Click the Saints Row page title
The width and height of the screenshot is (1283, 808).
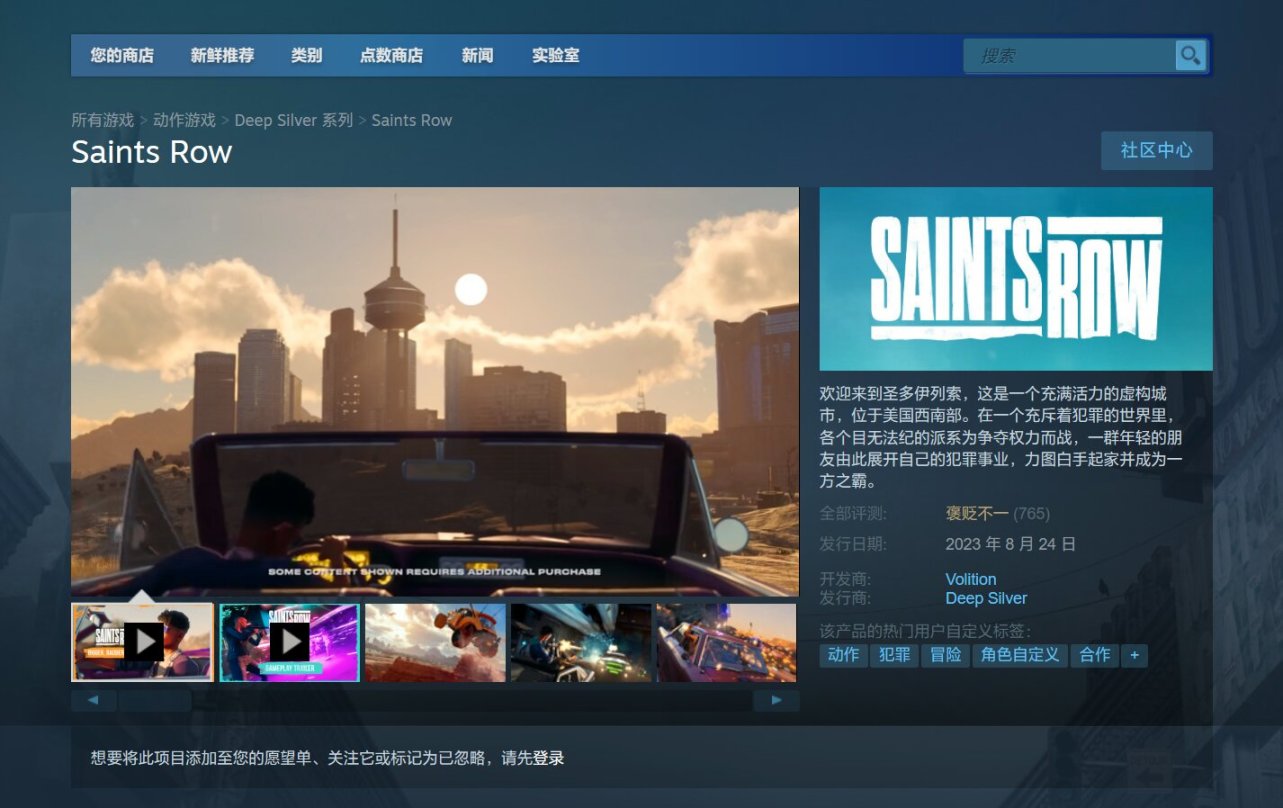click(x=152, y=152)
